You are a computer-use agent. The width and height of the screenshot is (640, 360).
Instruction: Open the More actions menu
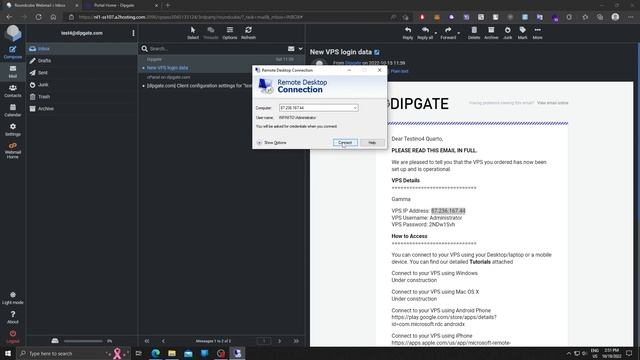click(538, 33)
